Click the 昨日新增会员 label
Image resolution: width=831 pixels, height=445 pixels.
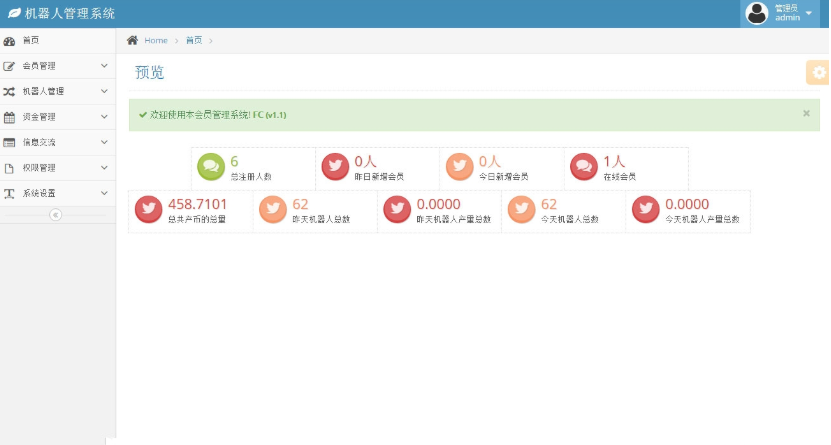[x=379, y=177]
